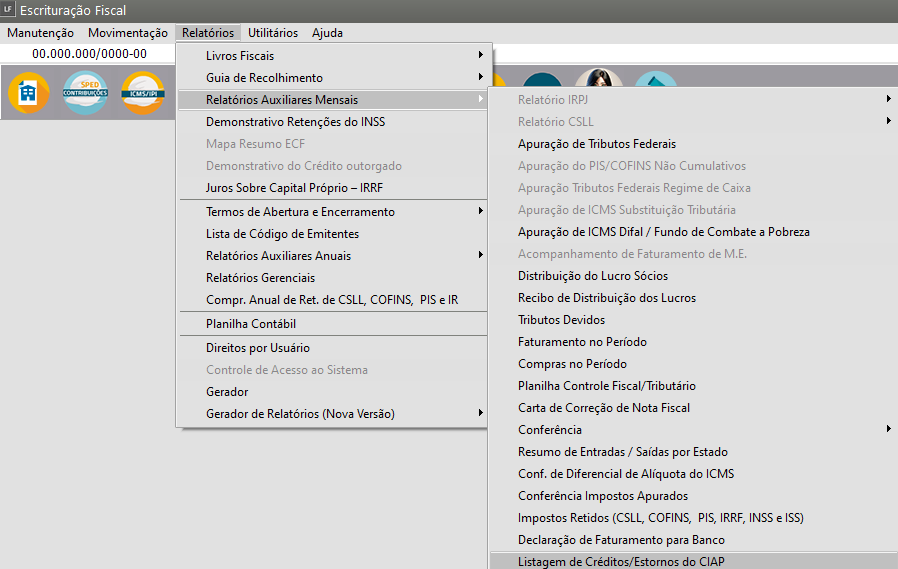Select Demonstrativo Retenções do INSS
The height and width of the screenshot is (569, 898).
tap(295, 122)
